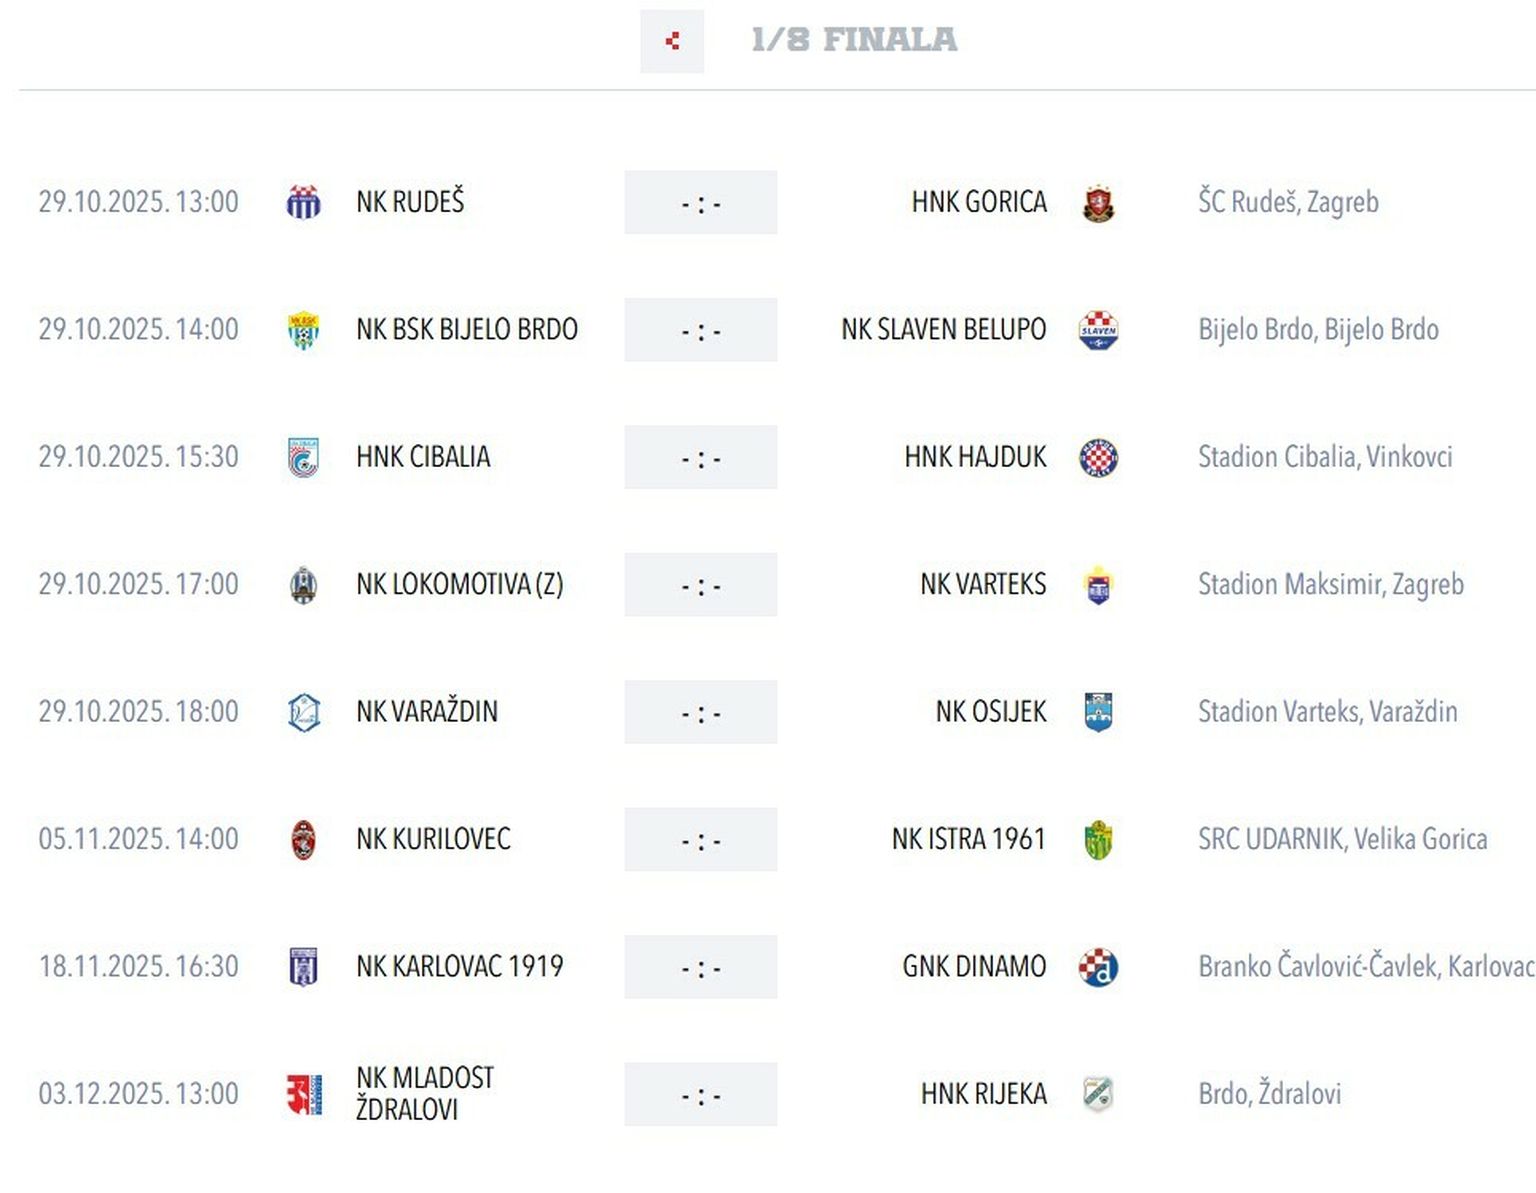The image size is (1536, 1193).
Task: Click the HNK Hajduk checkered crest
Action: coord(1098,458)
